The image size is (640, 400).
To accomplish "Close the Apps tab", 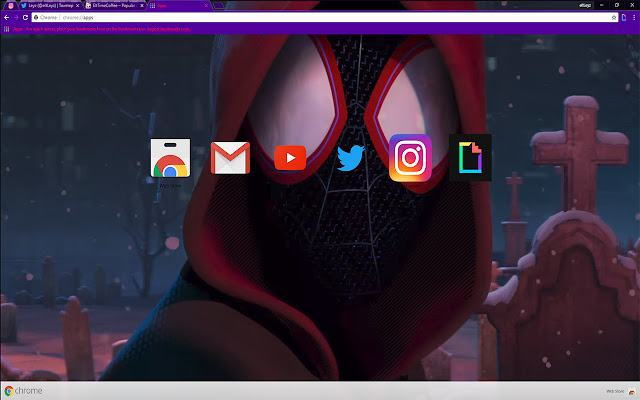I will pos(206,6).
